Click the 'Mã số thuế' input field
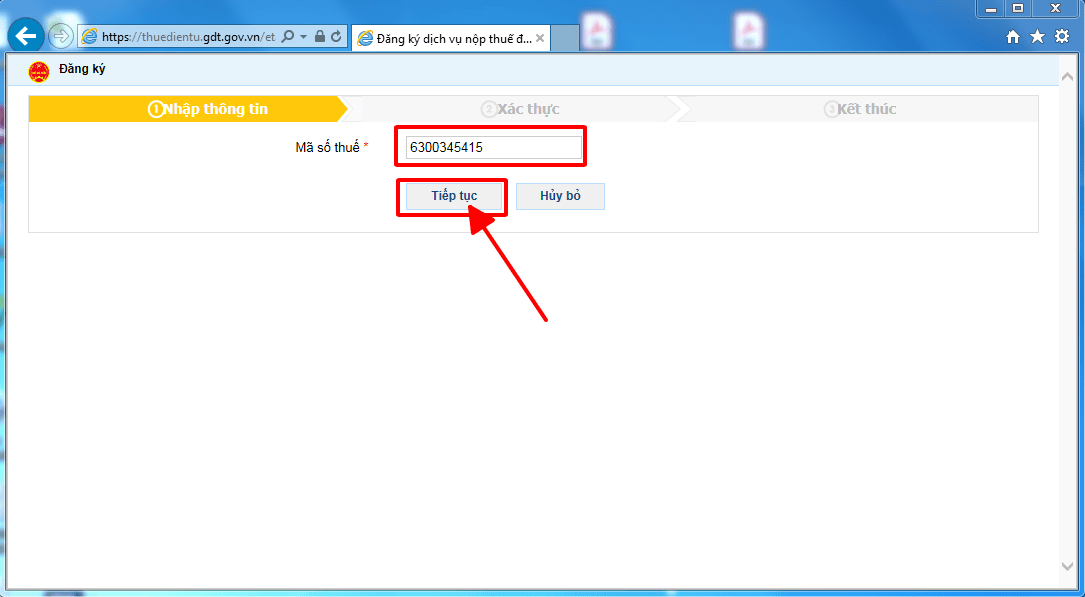The image size is (1085, 597). (x=493, y=148)
